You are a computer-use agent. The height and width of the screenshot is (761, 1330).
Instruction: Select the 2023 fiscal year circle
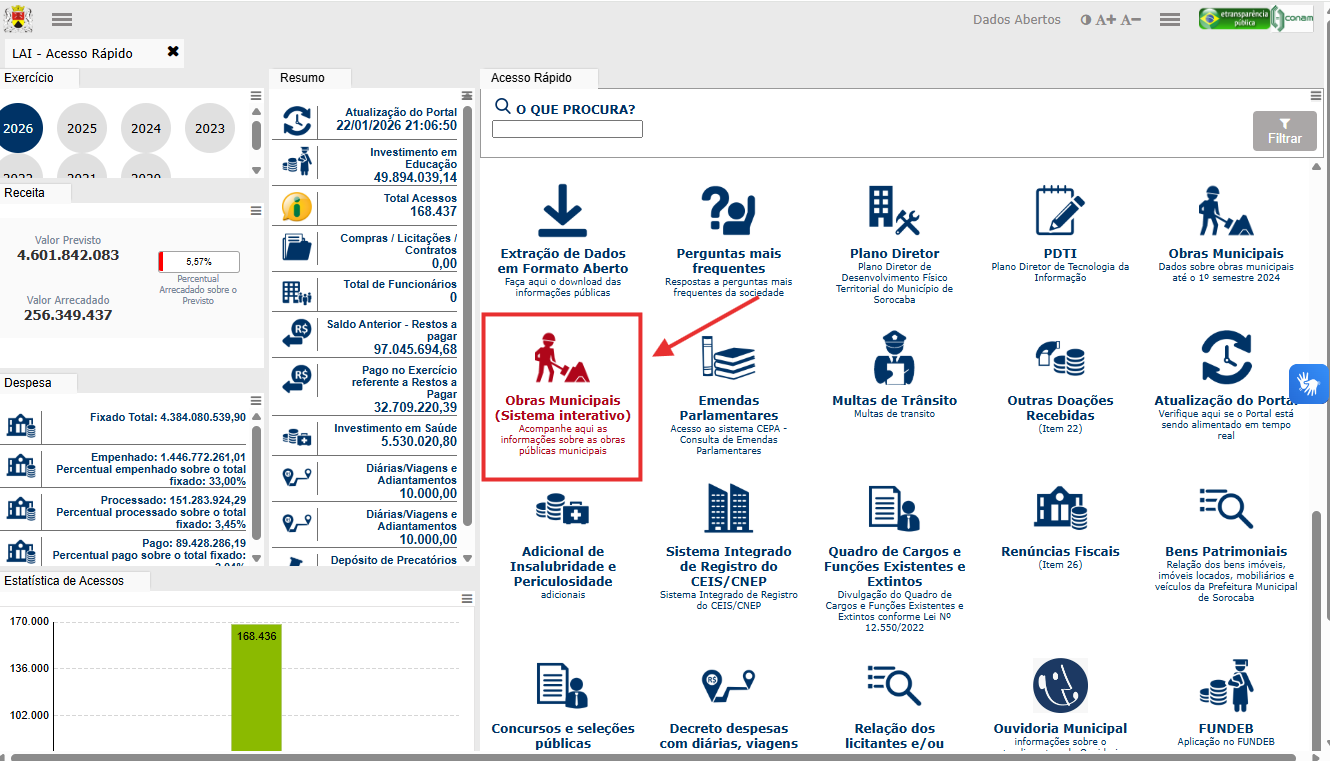pos(210,128)
